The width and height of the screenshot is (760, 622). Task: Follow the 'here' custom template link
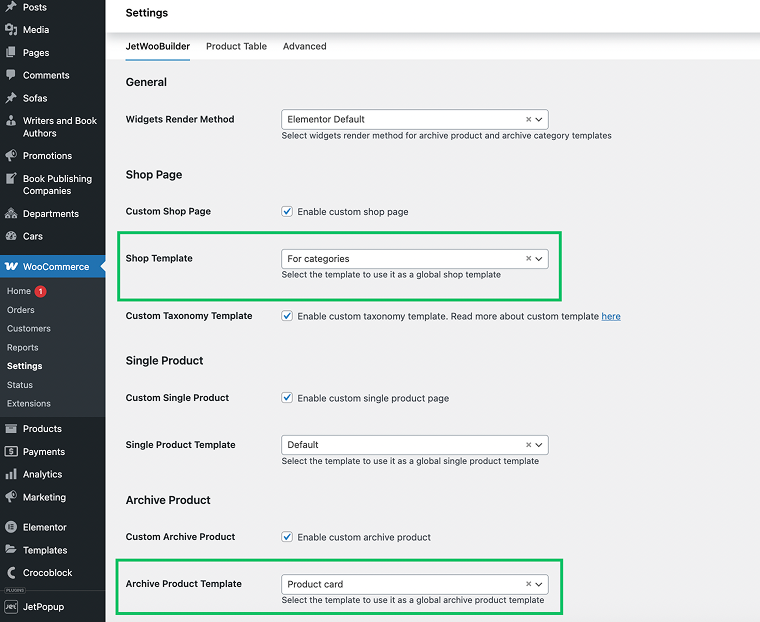click(611, 317)
